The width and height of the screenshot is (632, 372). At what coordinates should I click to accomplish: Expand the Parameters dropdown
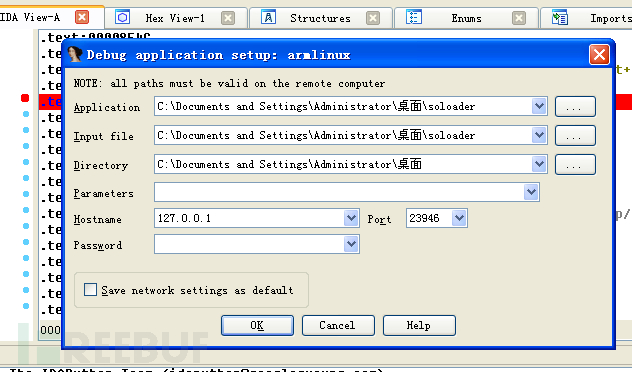coord(531,192)
